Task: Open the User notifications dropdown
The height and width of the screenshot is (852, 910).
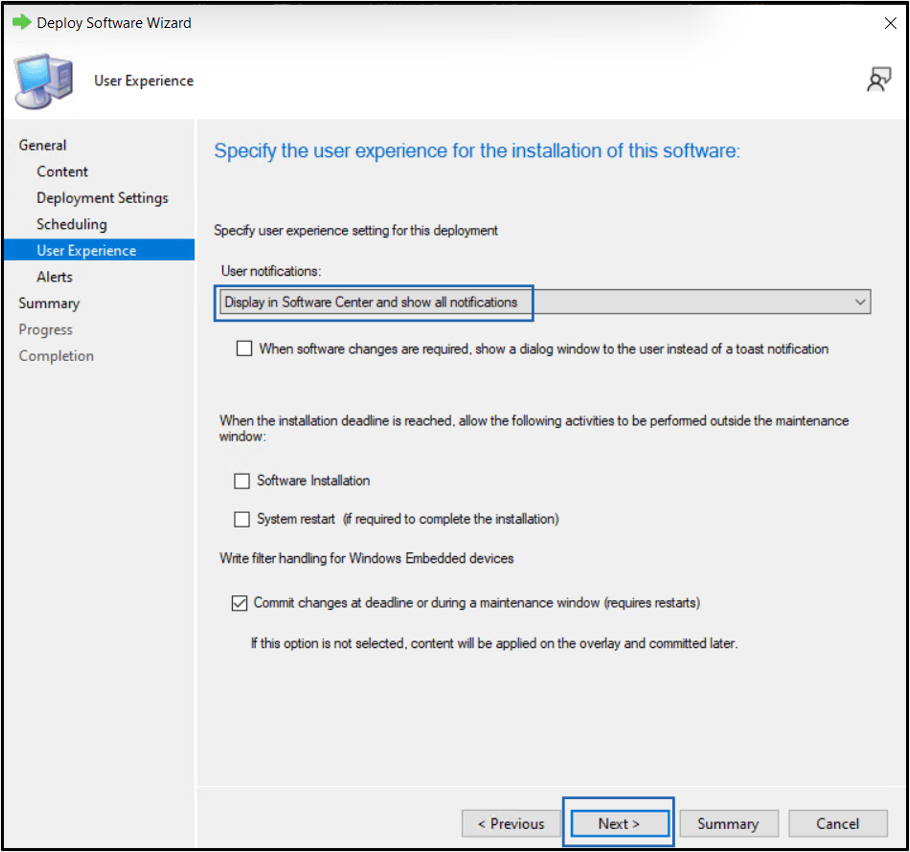Action: point(545,302)
